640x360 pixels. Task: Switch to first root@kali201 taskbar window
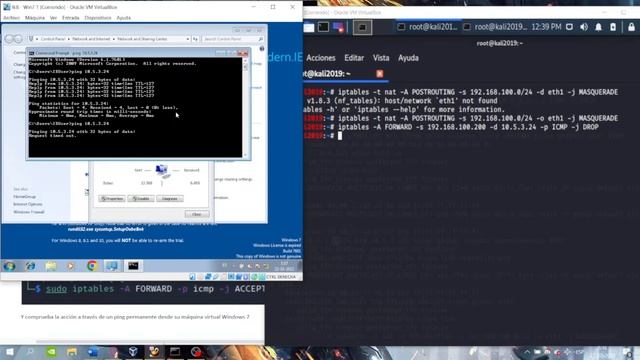point(428,27)
